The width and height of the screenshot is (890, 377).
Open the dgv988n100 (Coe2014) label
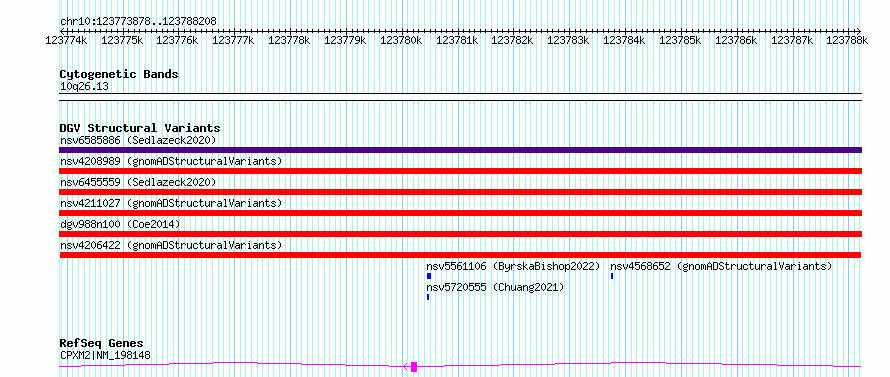[120, 224]
